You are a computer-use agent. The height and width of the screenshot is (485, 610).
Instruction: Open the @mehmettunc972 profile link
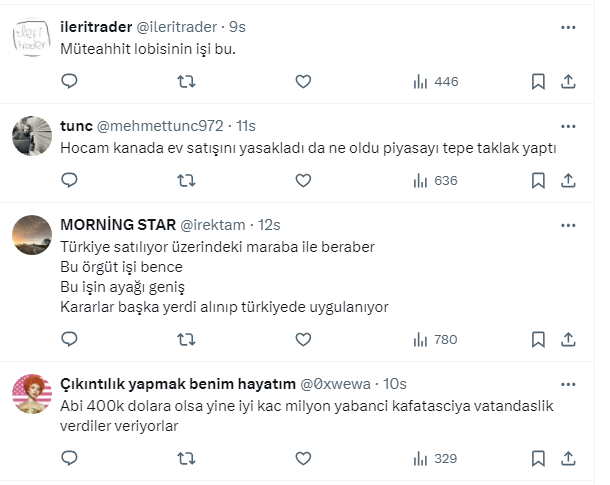[159, 126]
